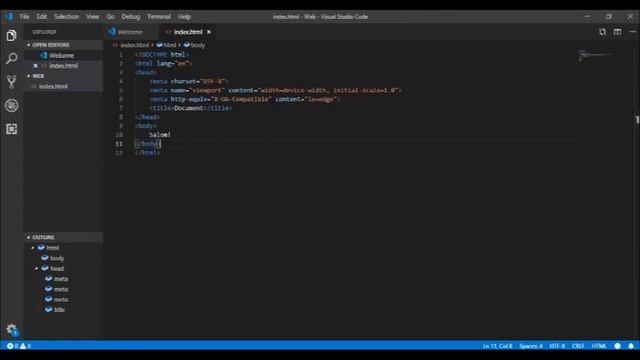Open the Manage gear icon
The height and width of the screenshot is (360, 640).
click(x=11, y=329)
